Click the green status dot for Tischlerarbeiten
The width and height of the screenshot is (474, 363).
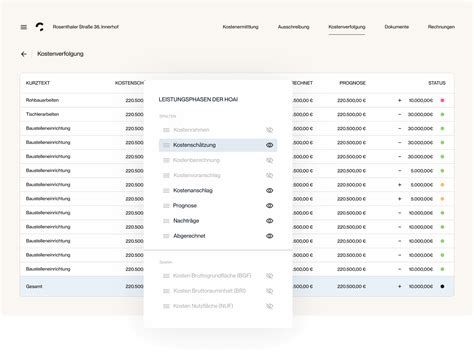pos(442,114)
